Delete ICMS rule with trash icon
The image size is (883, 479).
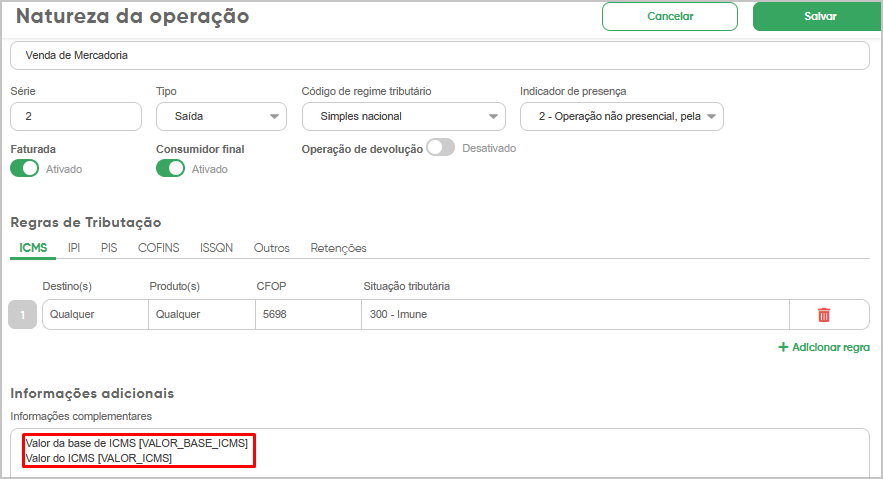click(824, 315)
